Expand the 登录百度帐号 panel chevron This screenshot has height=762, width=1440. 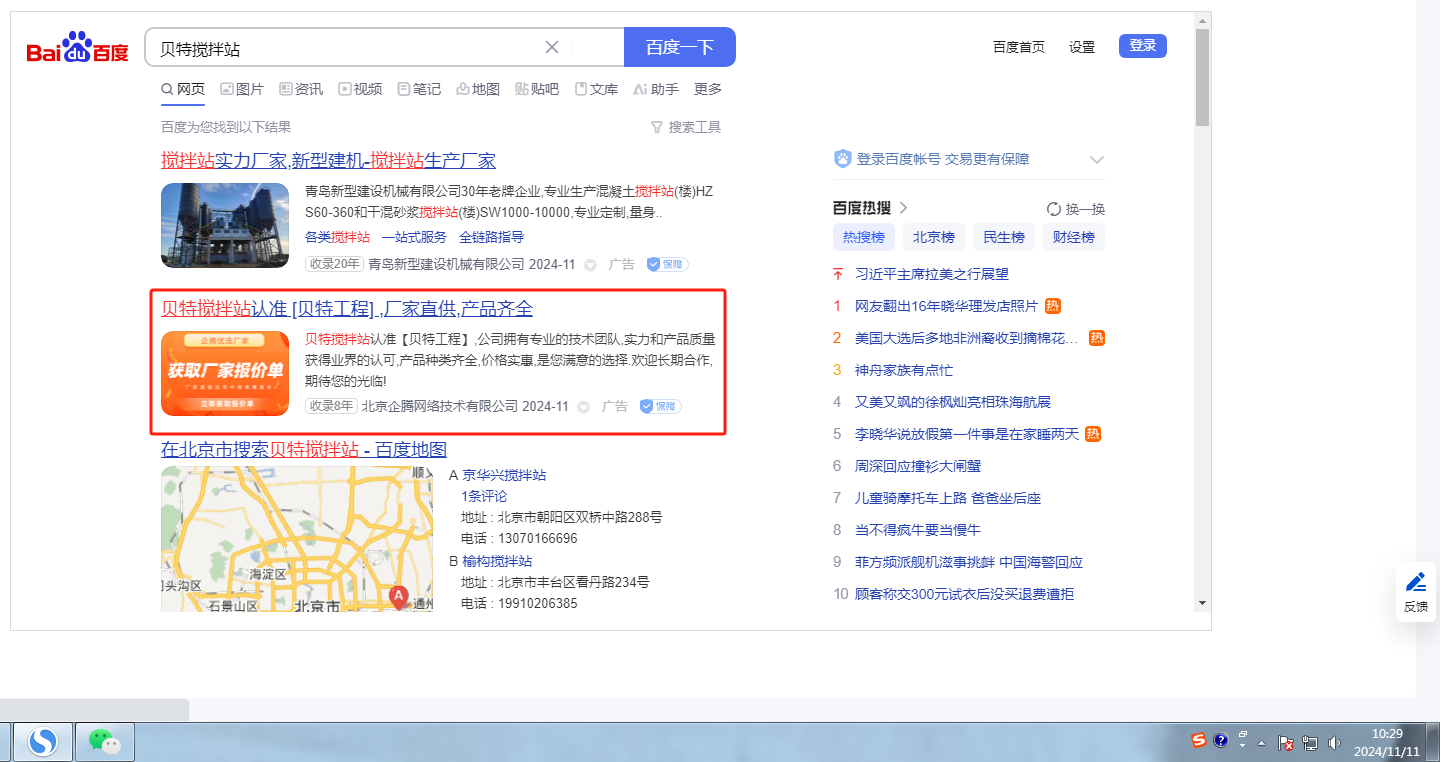(x=1096, y=160)
